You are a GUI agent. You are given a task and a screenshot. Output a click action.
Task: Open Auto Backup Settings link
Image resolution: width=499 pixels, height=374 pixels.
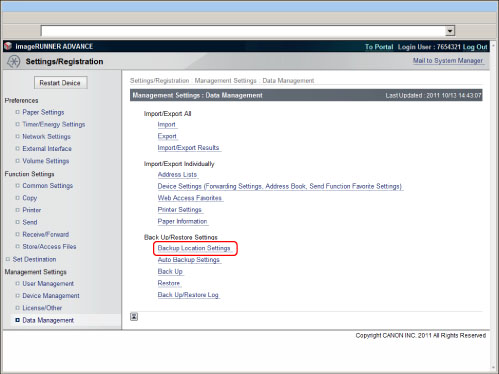pos(189,260)
